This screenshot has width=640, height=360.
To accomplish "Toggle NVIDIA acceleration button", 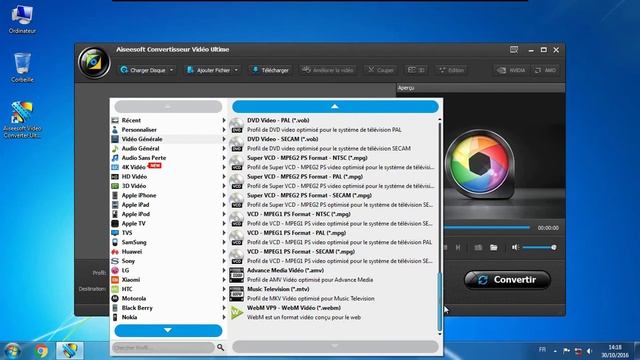I will 510,70.
